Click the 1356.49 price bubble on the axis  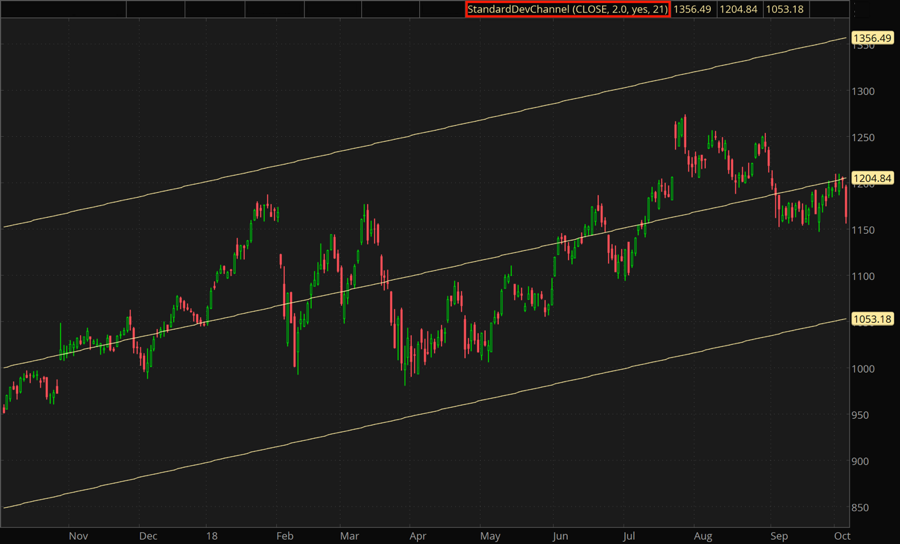870,38
